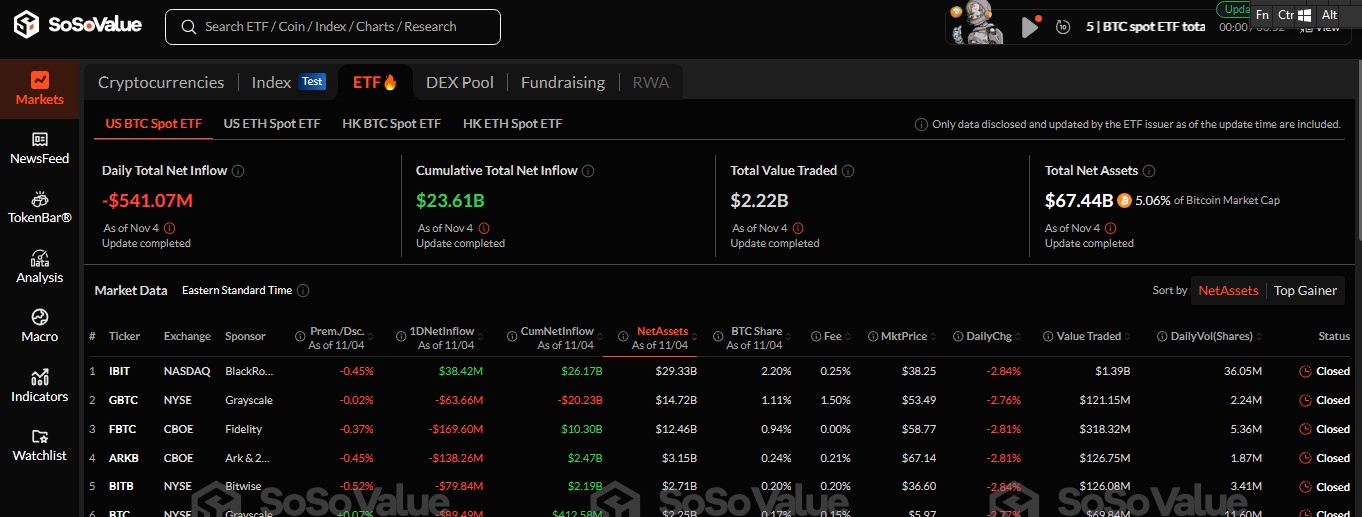This screenshot has width=1362, height=517.
Task: Select US ETH Spot ETF sub-tab
Action: tap(272, 124)
